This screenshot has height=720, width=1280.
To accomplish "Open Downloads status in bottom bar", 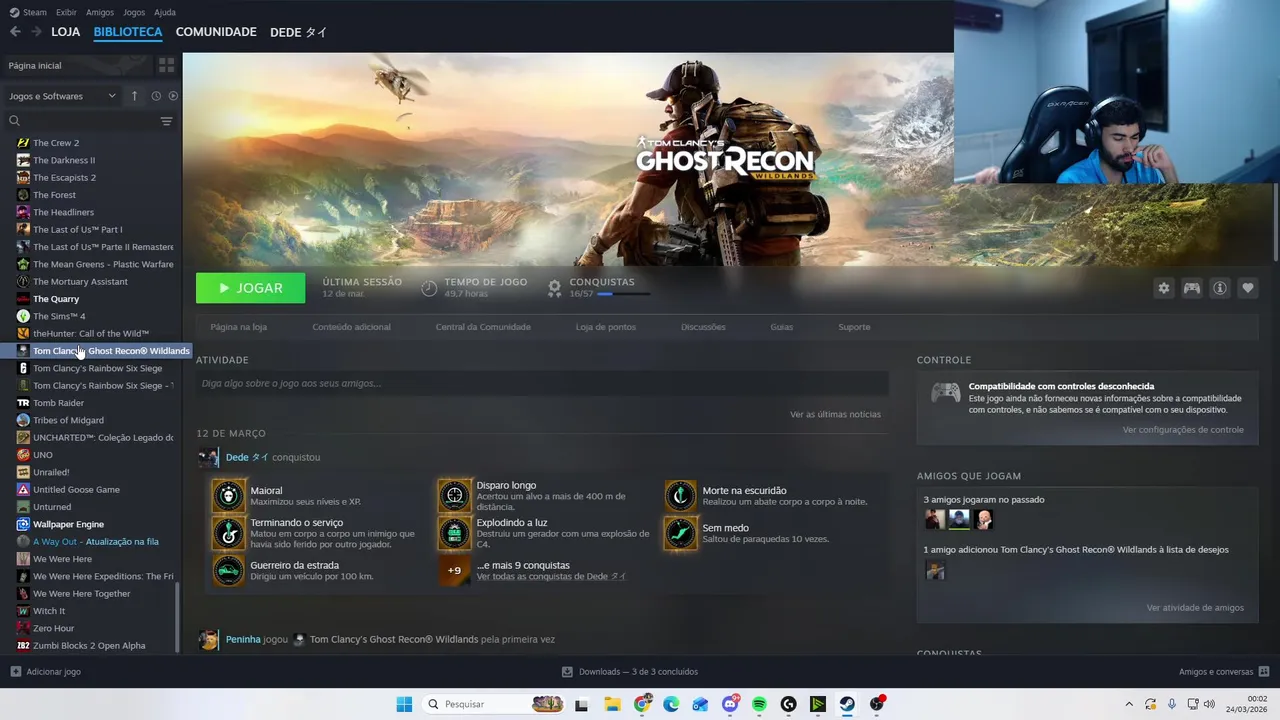I will tap(630, 672).
